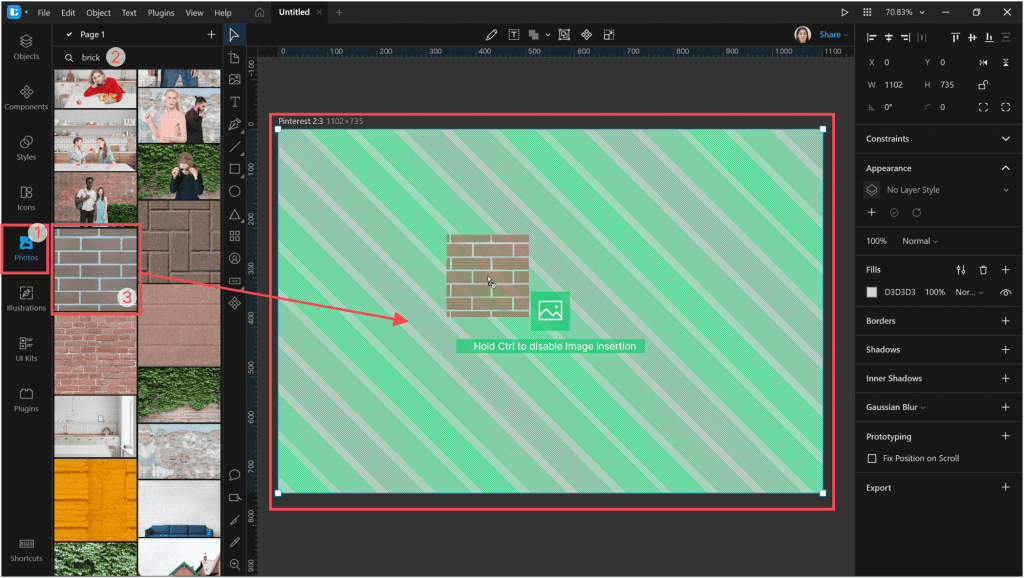Open the Normal blend mode dropdown
Image resolution: width=1024 pixels, height=578 pixels.
click(x=920, y=241)
